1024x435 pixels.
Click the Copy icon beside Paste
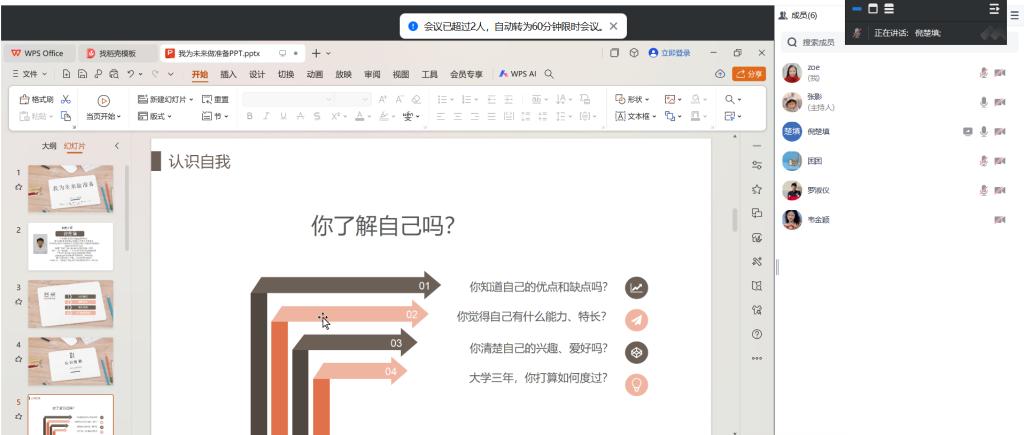(65, 116)
